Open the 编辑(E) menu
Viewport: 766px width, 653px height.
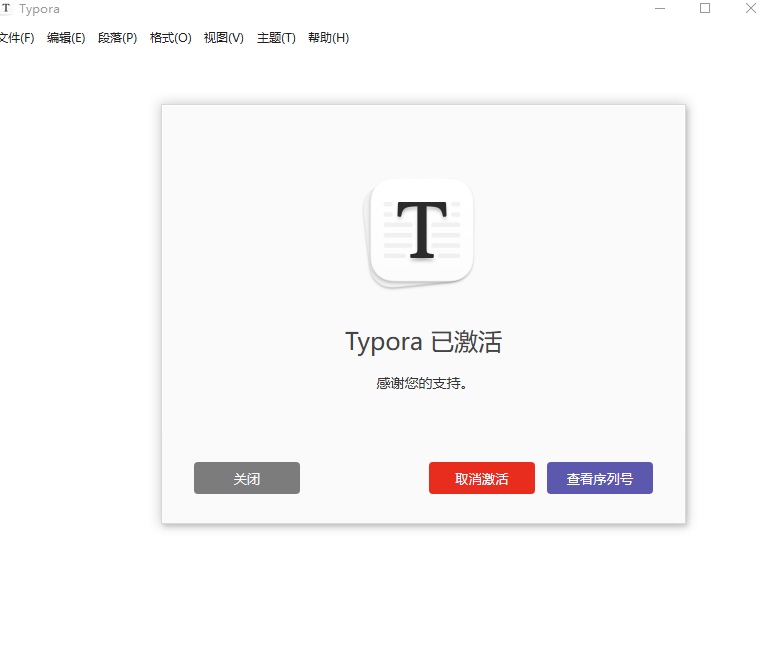coord(66,38)
